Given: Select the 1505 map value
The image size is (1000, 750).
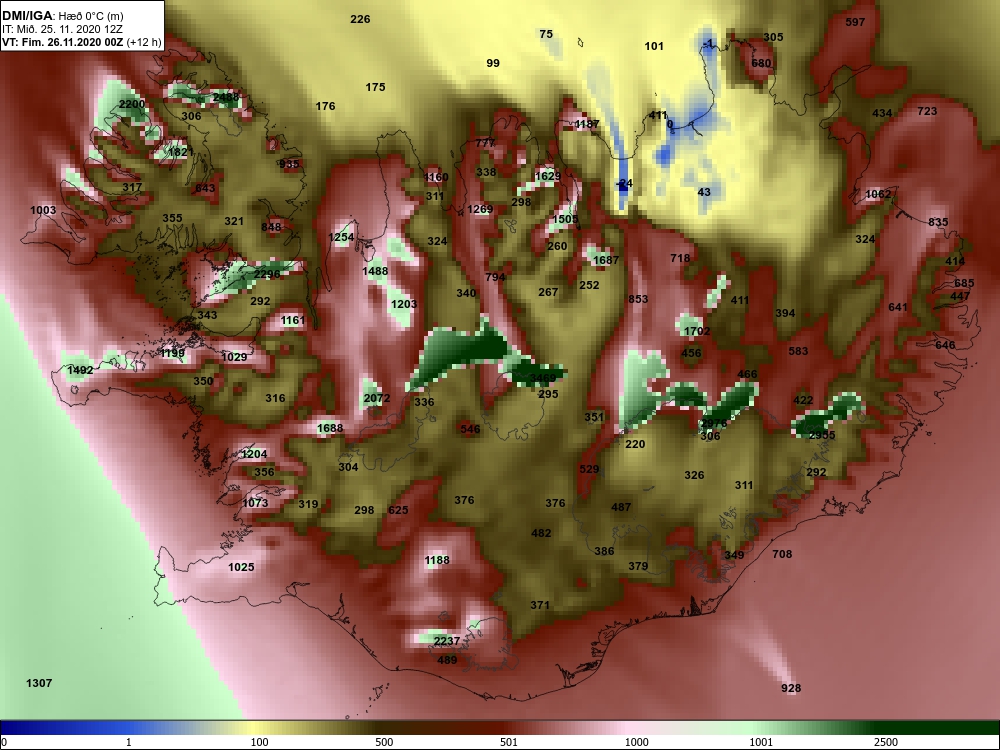Looking at the screenshot, I should pos(565,219).
